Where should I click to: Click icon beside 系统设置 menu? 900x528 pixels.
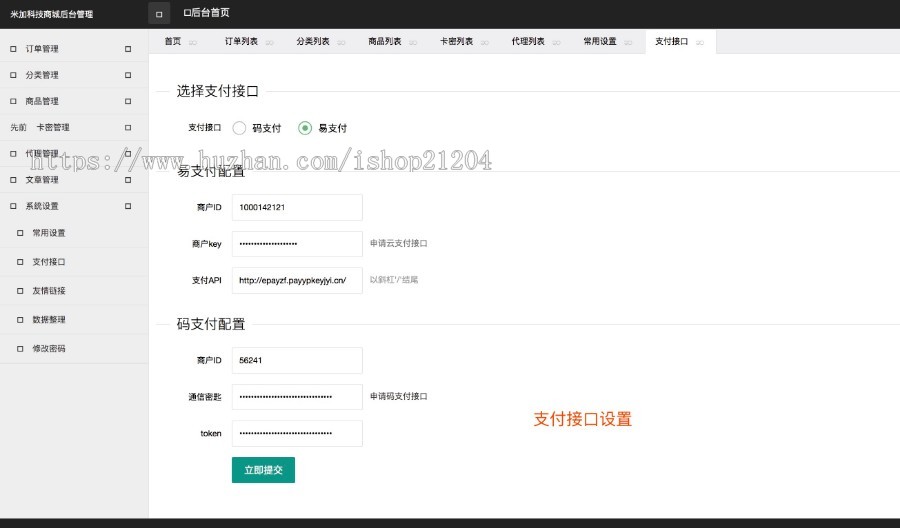tap(13, 206)
